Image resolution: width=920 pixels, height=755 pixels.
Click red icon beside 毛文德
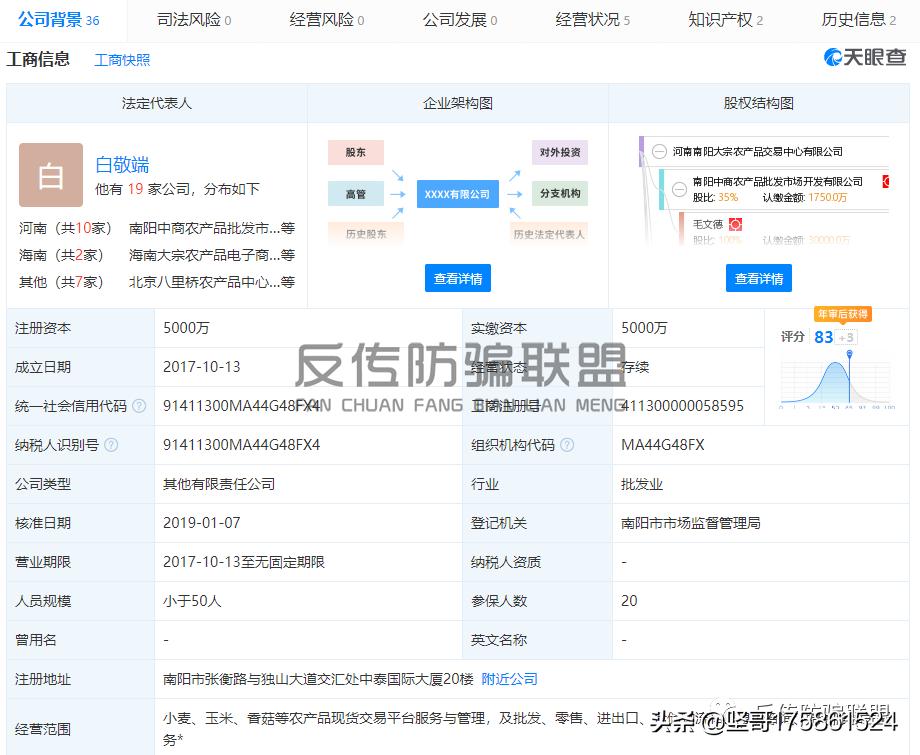pyautogui.click(x=735, y=224)
